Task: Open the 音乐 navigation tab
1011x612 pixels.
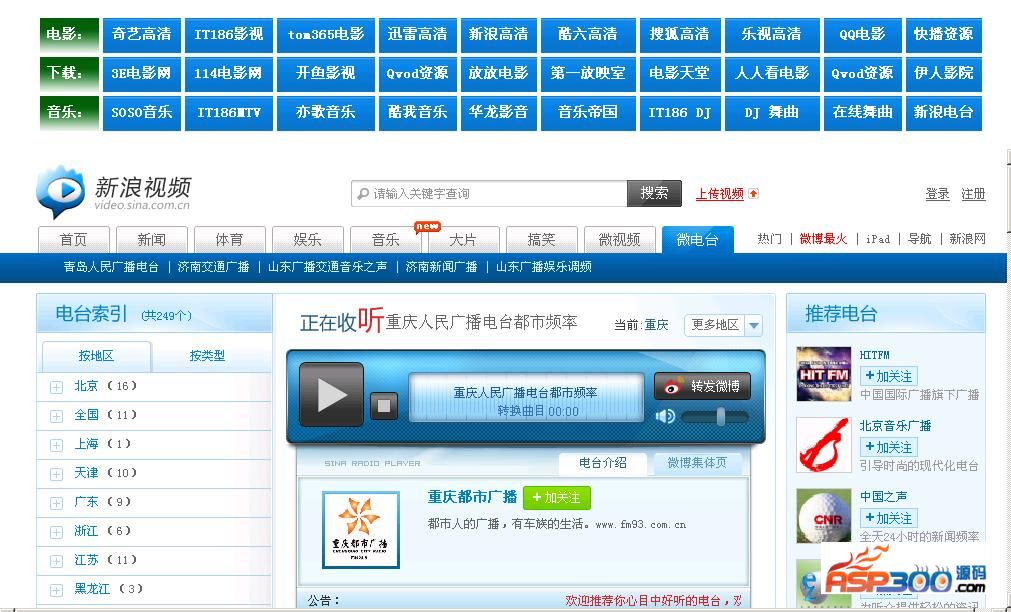Action: click(386, 240)
